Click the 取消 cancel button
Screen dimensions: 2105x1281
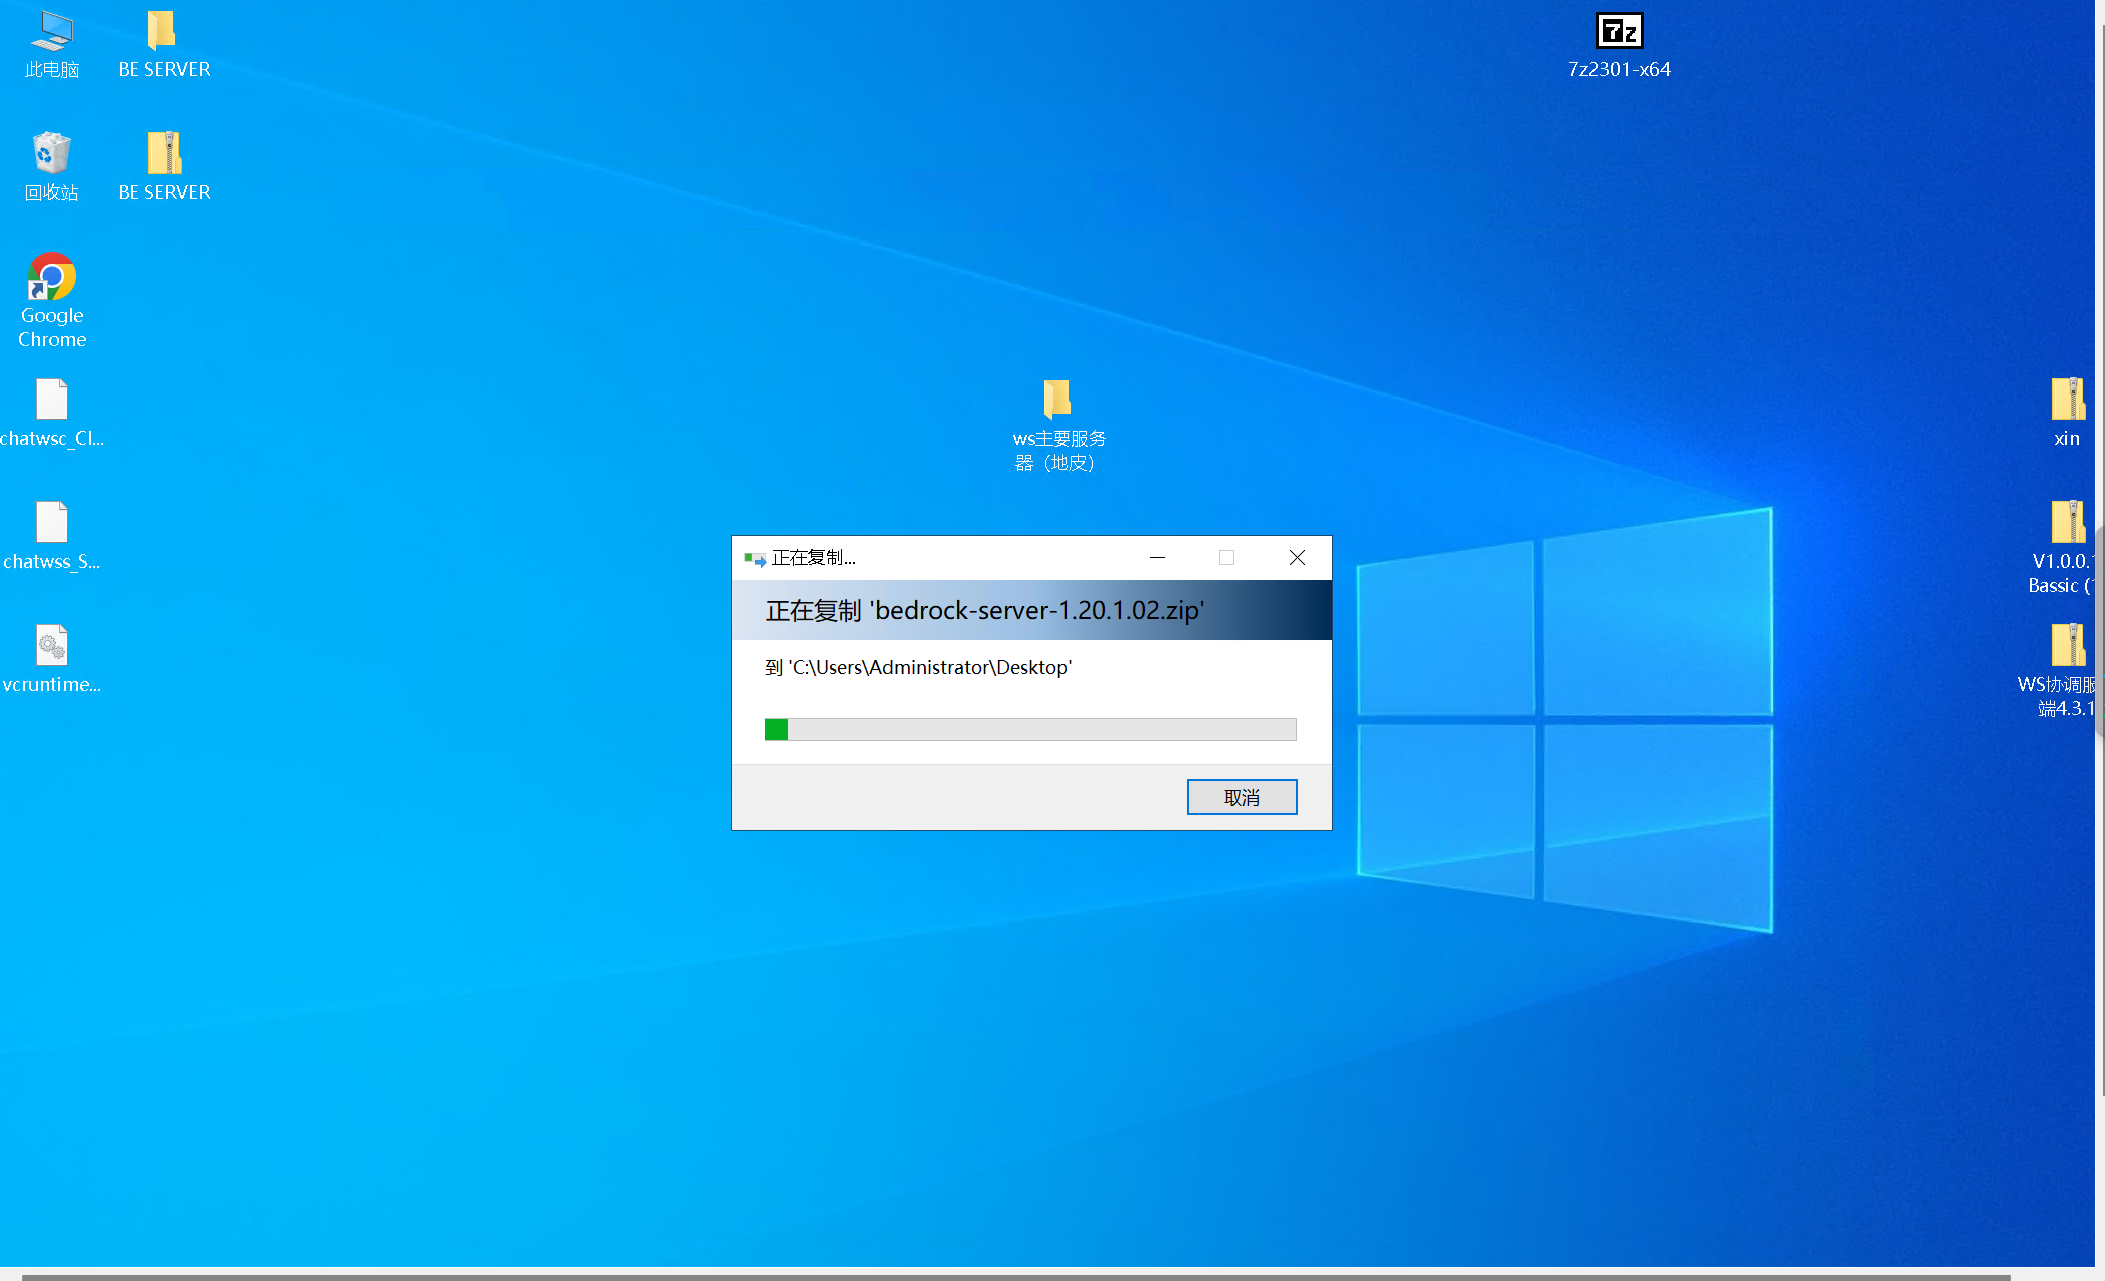pos(1241,797)
